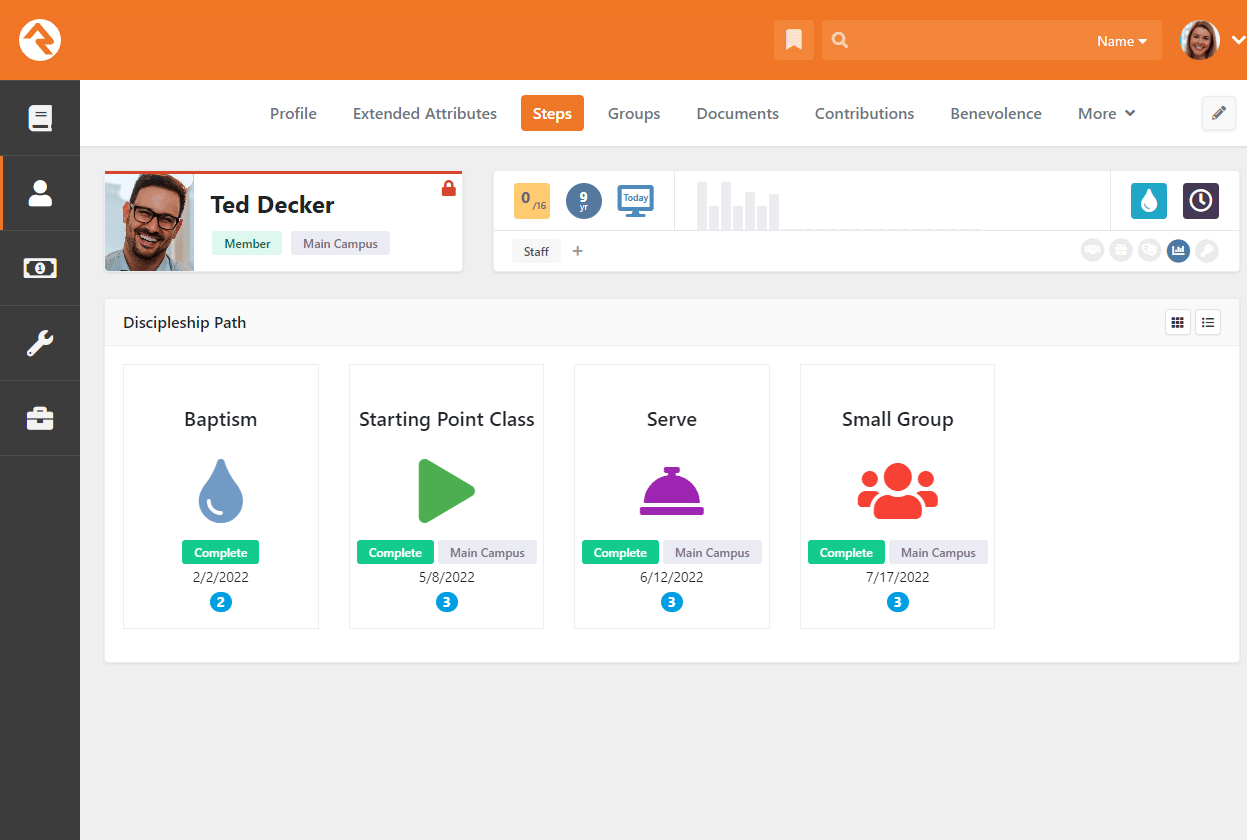Click the blue chart badge icon
Viewport: 1247px width, 840px height.
click(1178, 251)
